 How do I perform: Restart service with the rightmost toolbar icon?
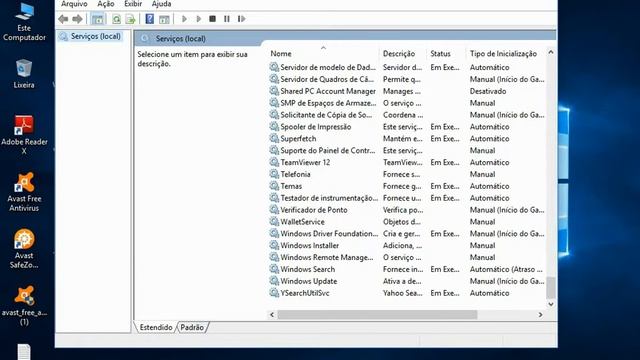[241, 19]
